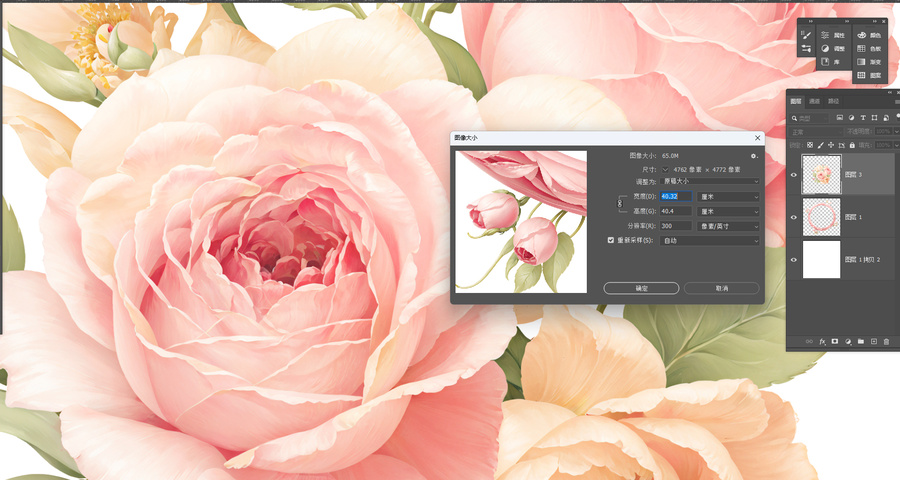Open the Gradients (渐变) panel
The image size is (900, 480).
click(870, 62)
